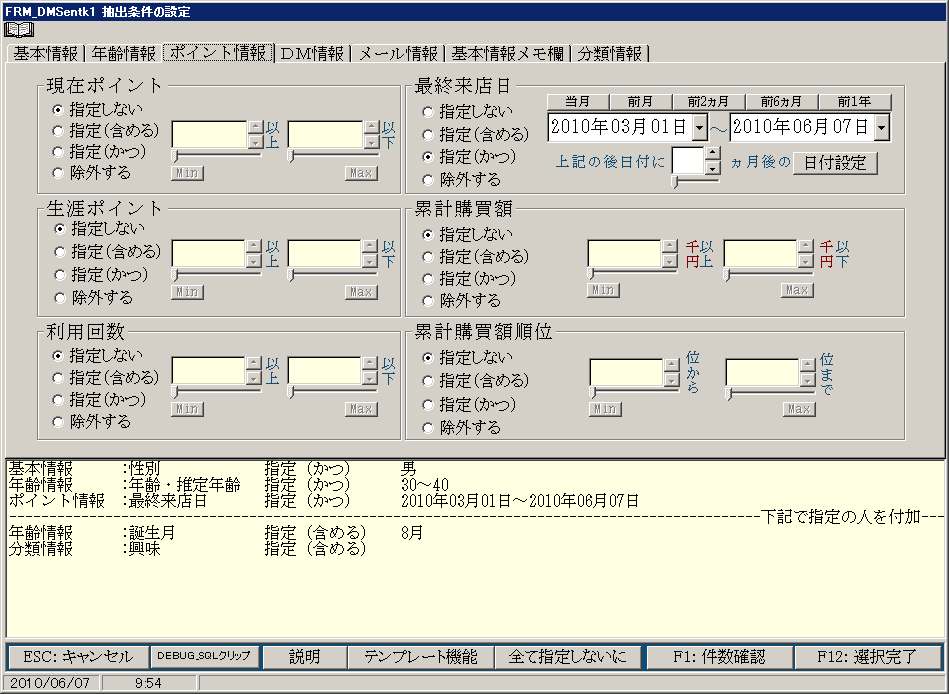Choose 指定(含める) under 累計購買額

point(428,257)
